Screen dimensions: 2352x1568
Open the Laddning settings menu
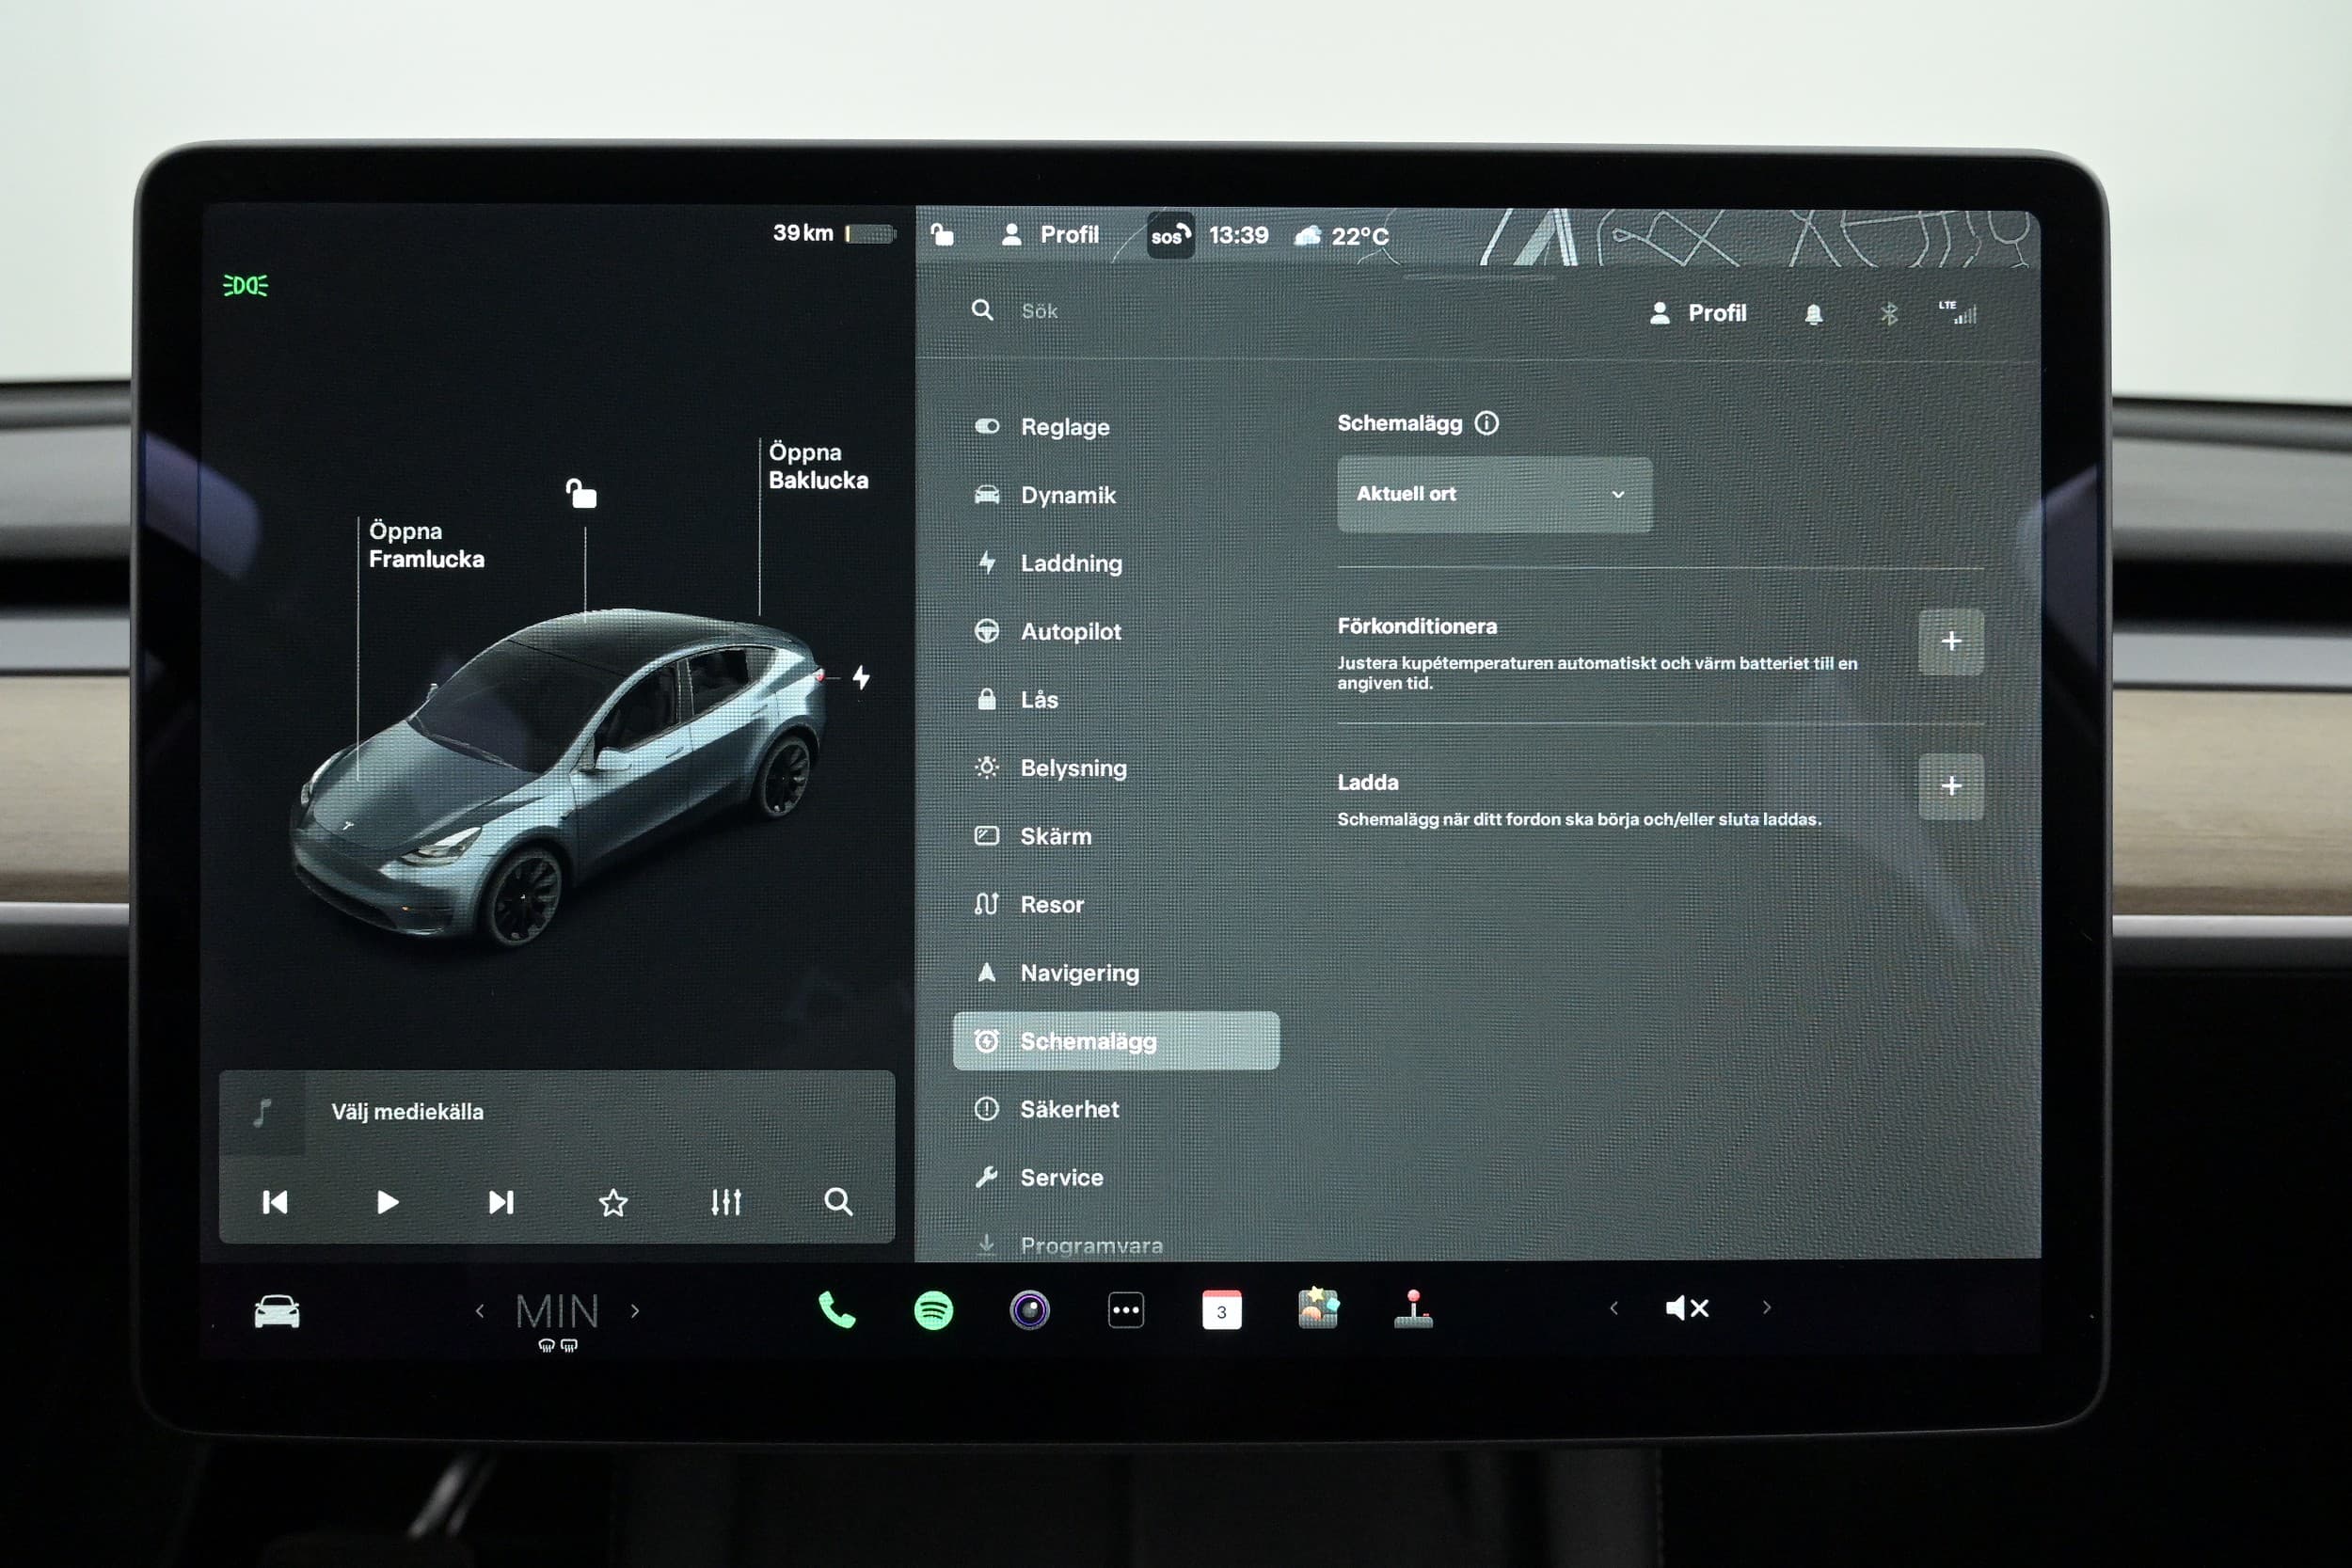click(x=1070, y=563)
